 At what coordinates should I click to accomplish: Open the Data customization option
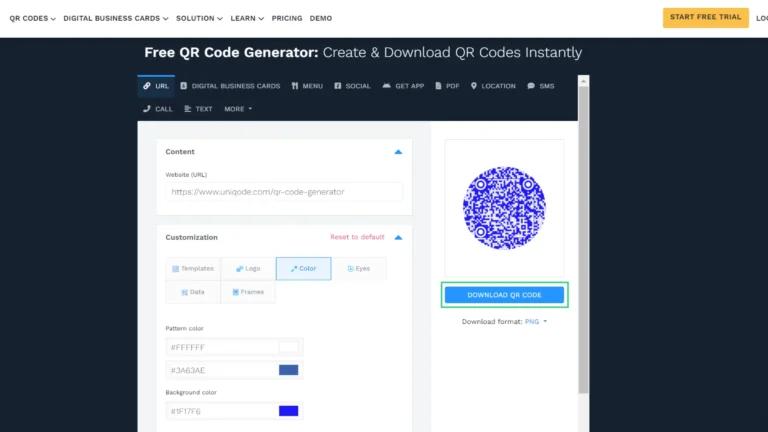click(193, 292)
